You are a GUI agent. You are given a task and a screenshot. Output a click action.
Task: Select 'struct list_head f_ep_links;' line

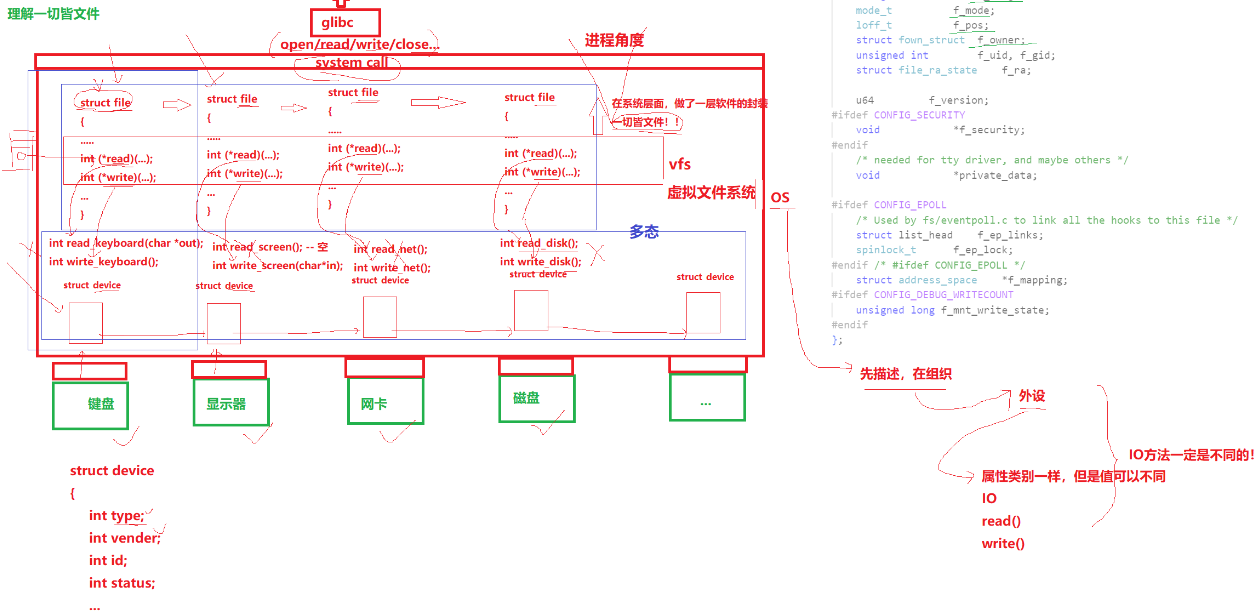[x=949, y=235]
